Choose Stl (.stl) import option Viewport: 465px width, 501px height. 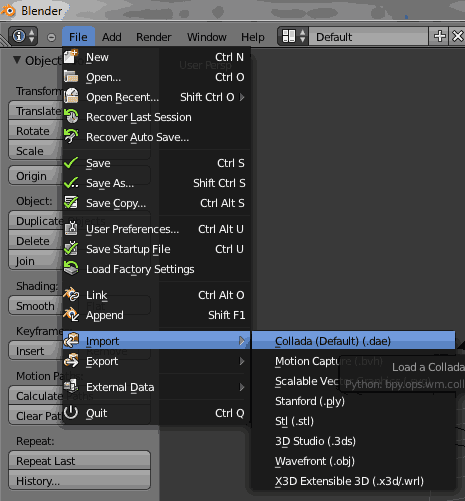click(x=353, y=421)
